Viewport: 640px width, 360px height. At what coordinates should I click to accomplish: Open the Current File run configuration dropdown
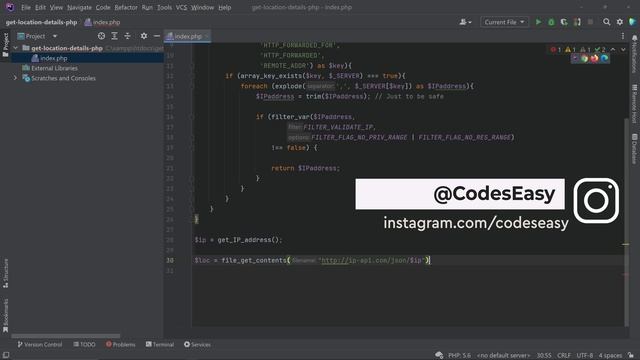[504, 22]
